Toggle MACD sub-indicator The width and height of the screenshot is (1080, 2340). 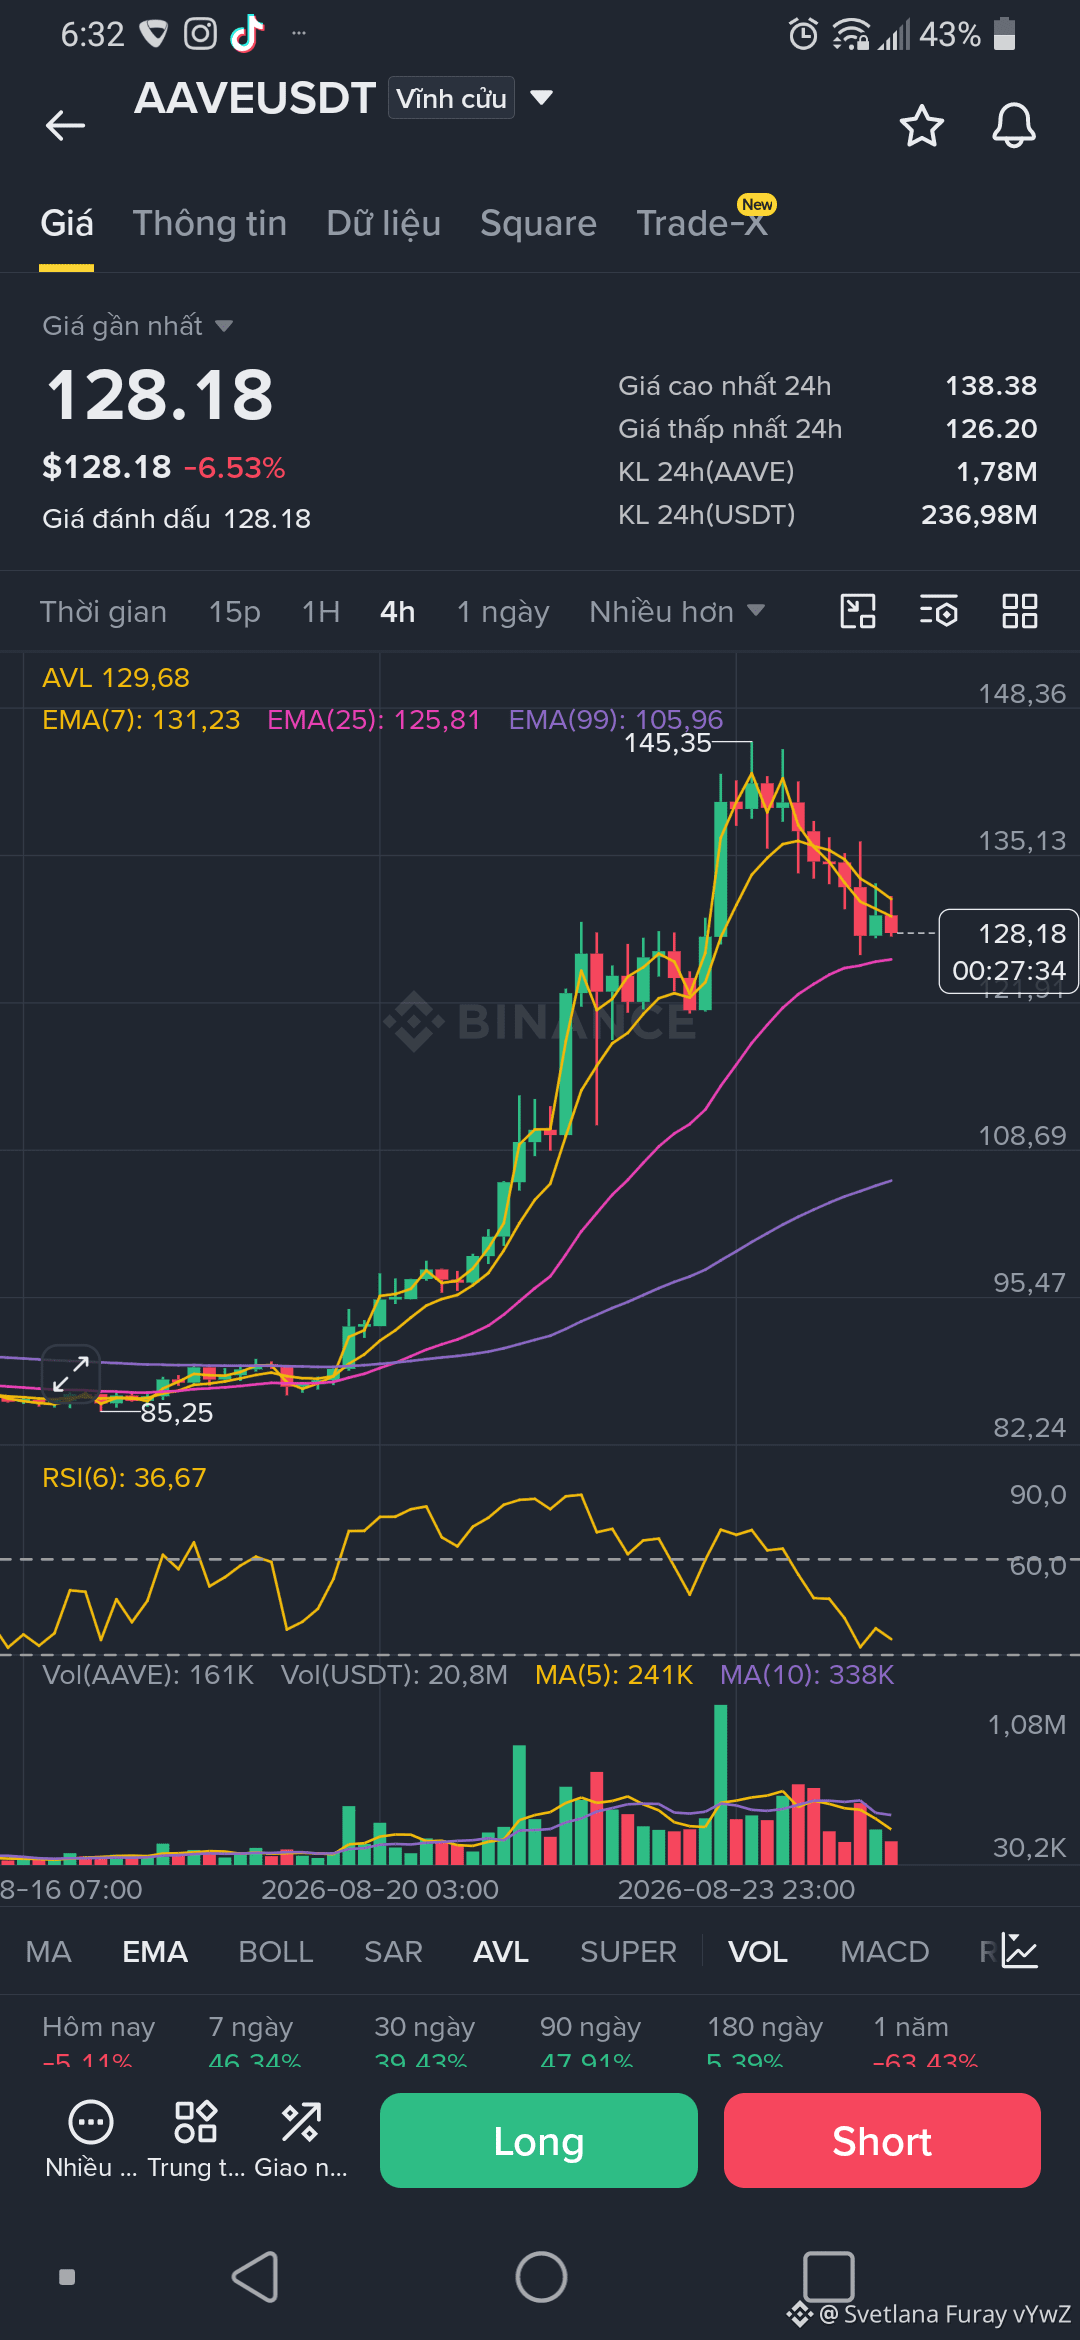click(x=885, y=1951)
